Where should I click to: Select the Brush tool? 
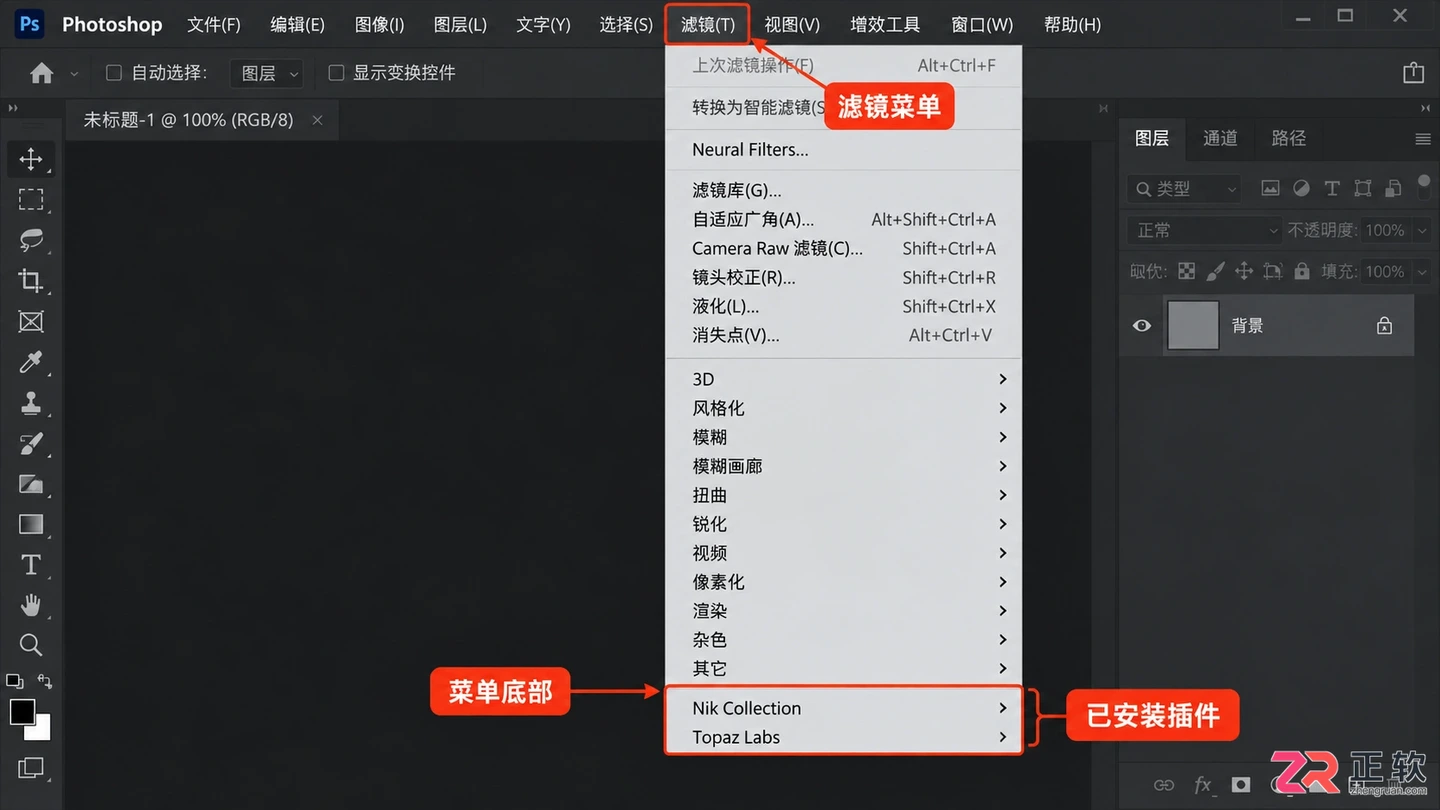(x=31, y=443)
